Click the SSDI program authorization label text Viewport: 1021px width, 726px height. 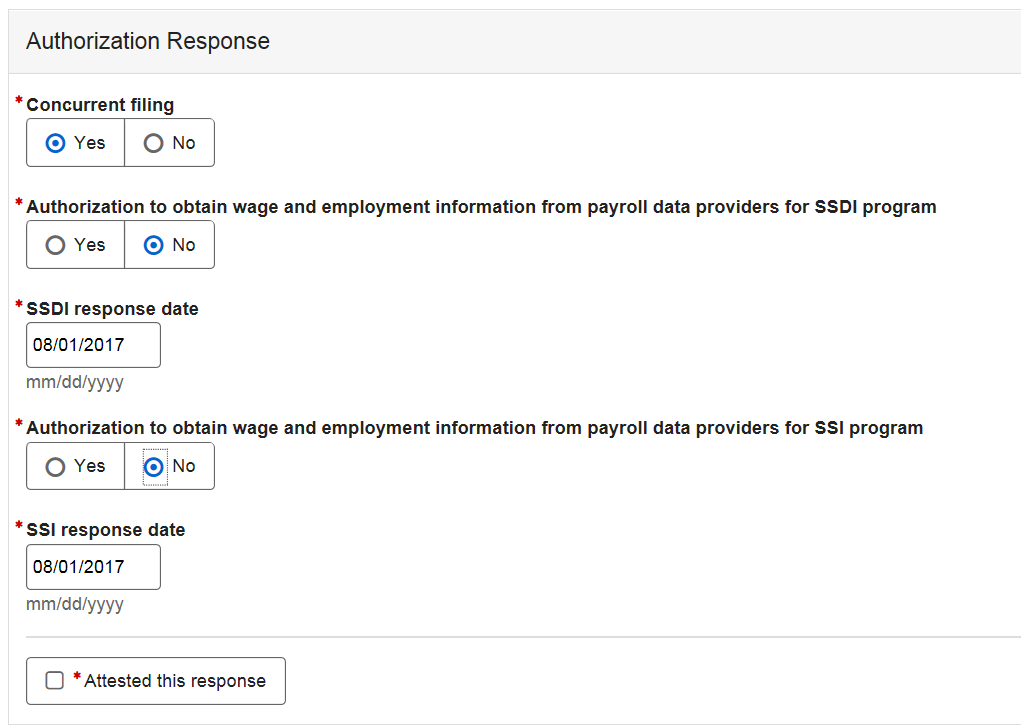coord(481,207)
